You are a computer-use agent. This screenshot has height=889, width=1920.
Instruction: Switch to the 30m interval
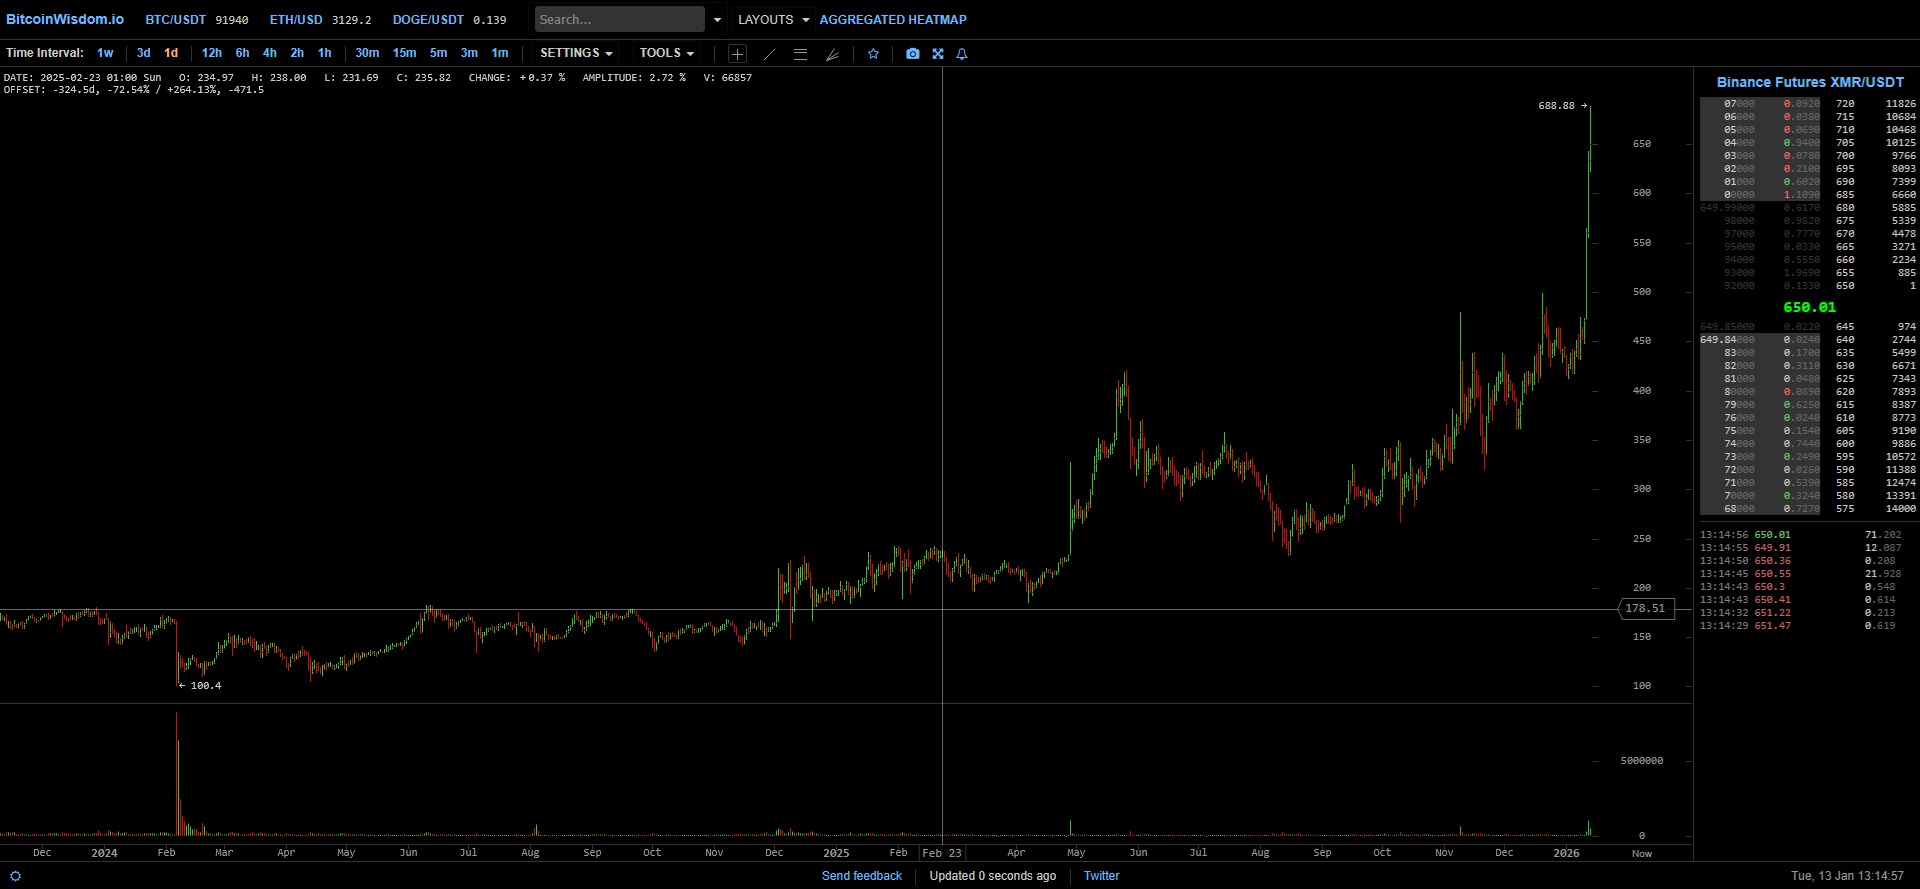click(x=367, y=53)
